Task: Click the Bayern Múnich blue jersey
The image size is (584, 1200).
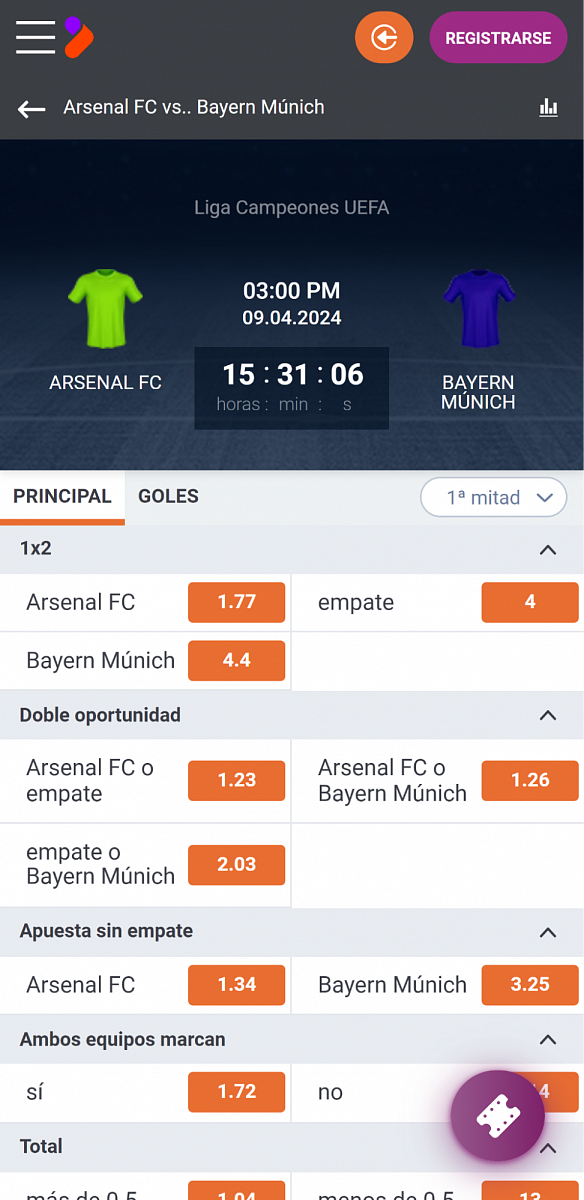Action: [x=478, y=307]
